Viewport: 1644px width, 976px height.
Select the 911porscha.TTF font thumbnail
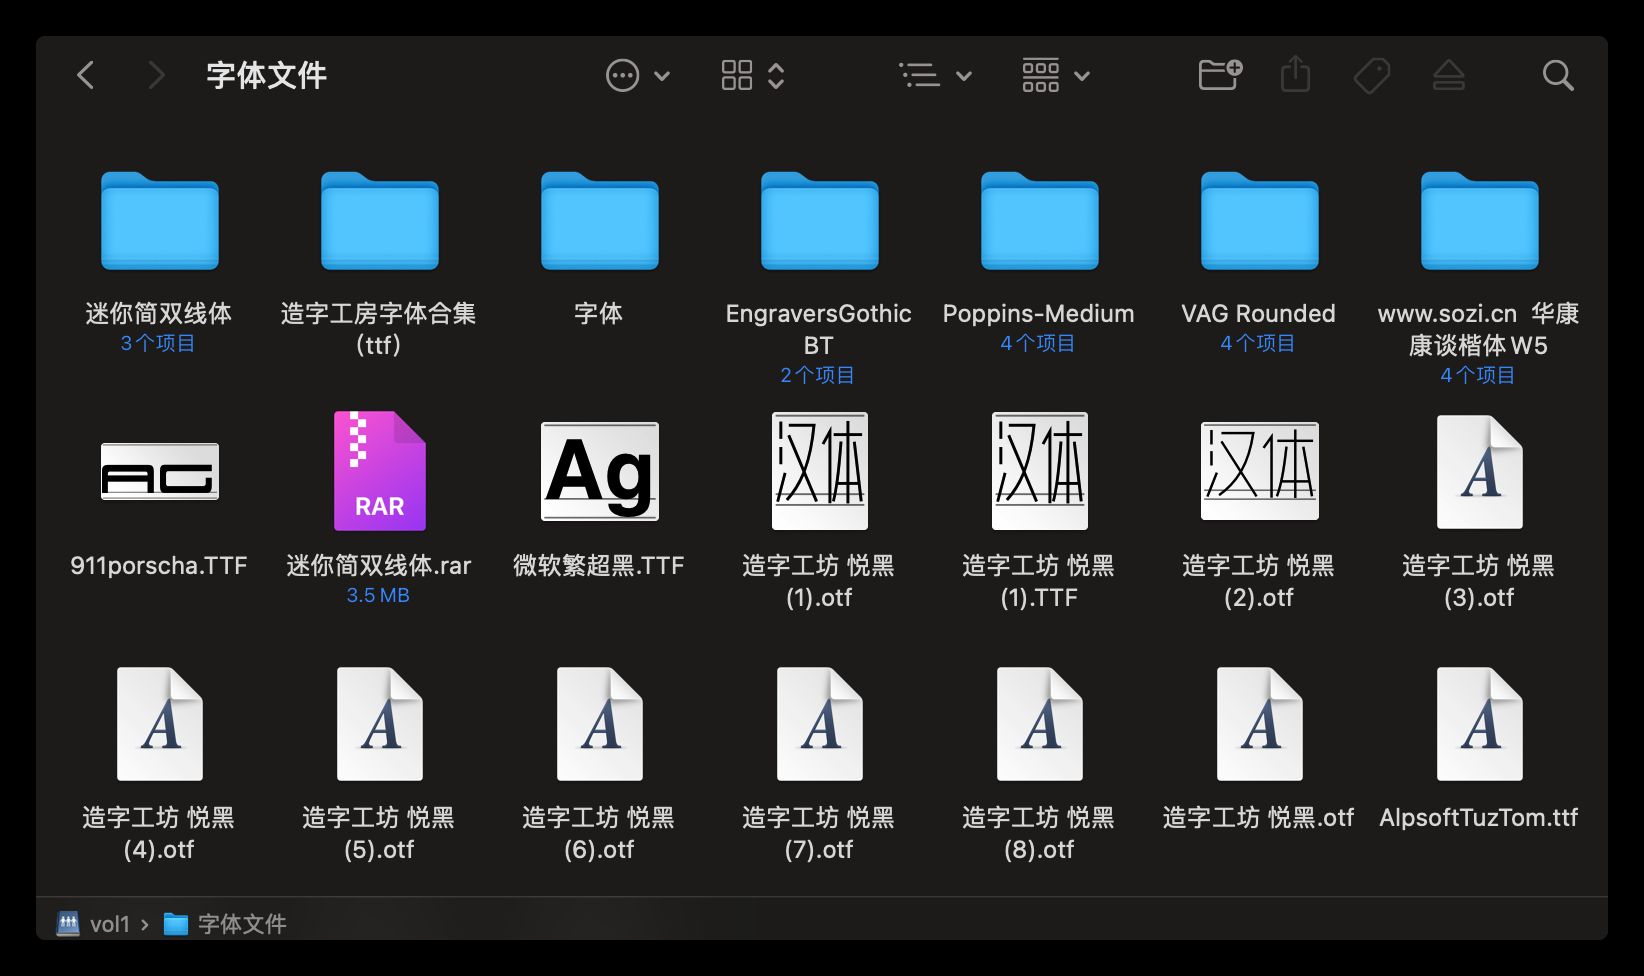pos(159,471)
